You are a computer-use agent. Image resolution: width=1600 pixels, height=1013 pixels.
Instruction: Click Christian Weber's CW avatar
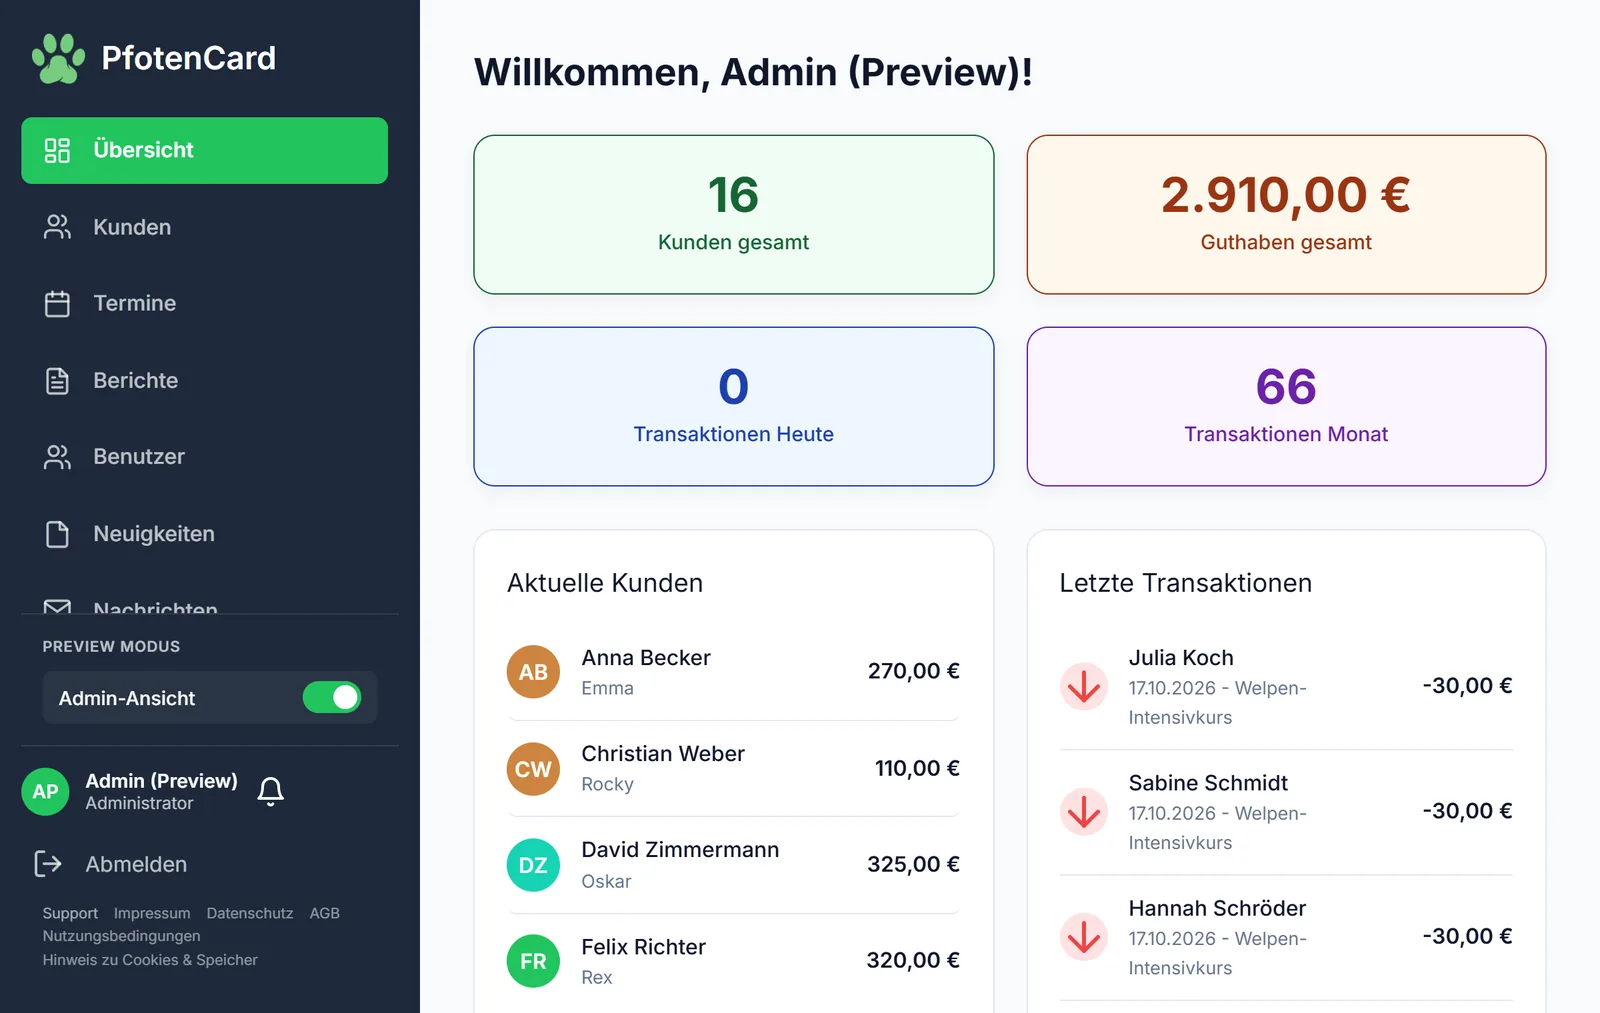click(x=533, y=769)
